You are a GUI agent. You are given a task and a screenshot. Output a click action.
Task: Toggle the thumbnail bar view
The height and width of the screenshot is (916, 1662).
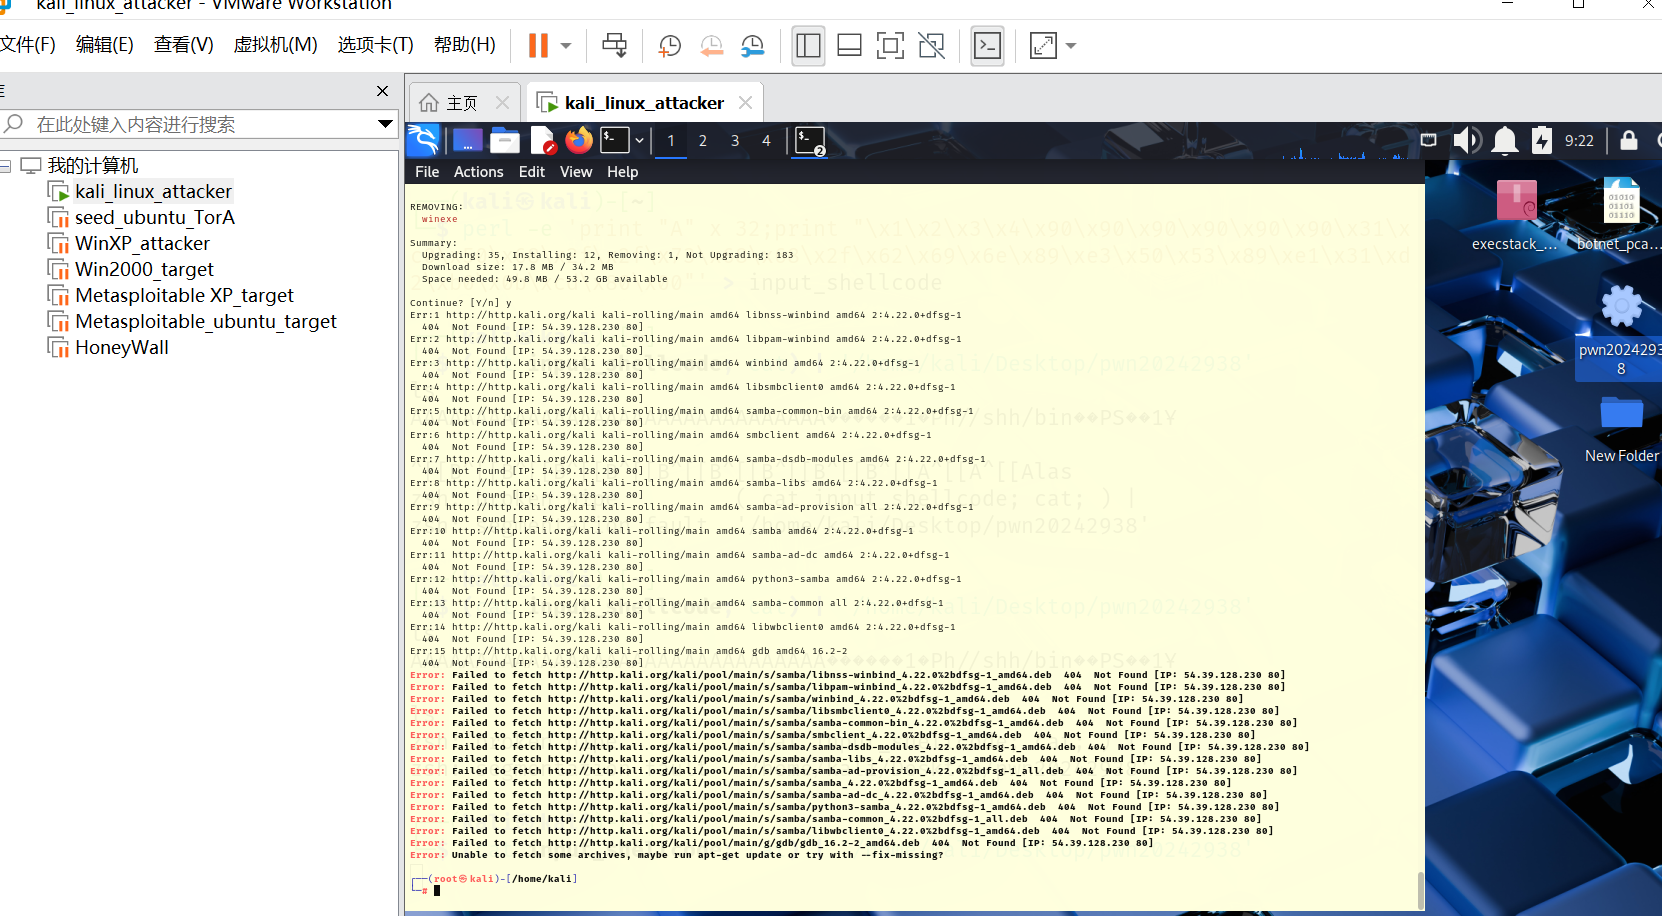(x=849, y=46)
